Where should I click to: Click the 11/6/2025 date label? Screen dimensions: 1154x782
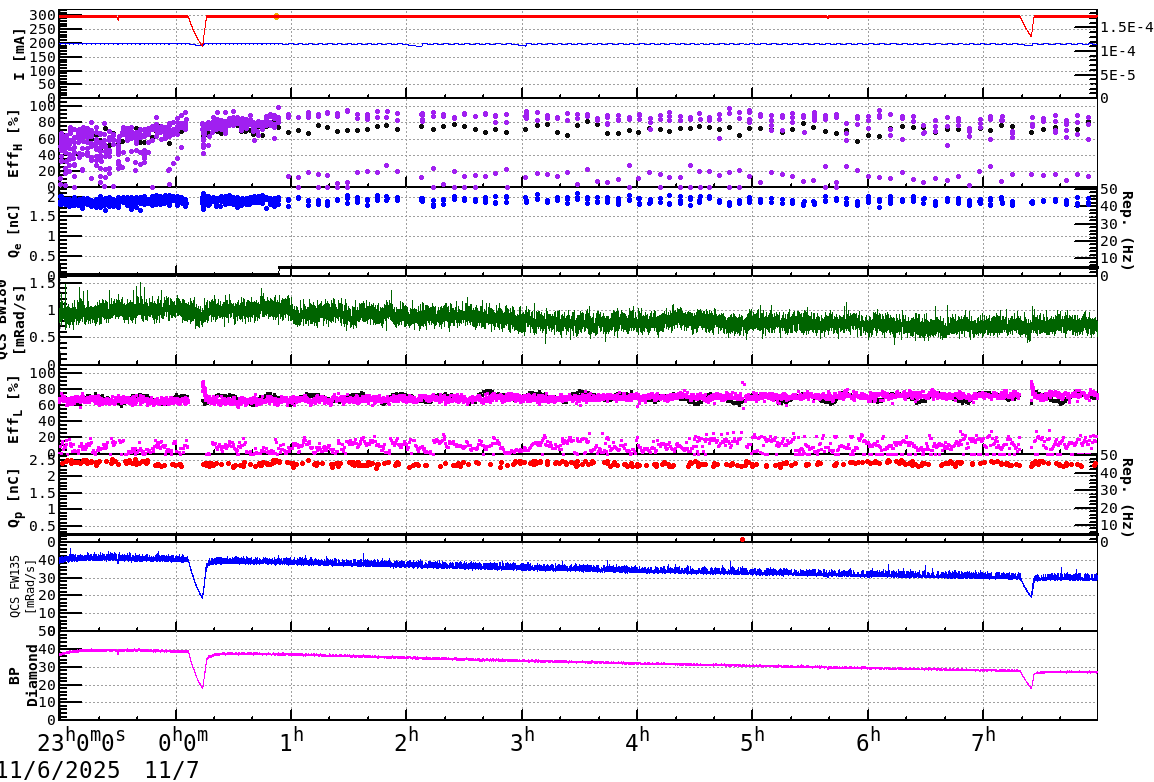59,770
